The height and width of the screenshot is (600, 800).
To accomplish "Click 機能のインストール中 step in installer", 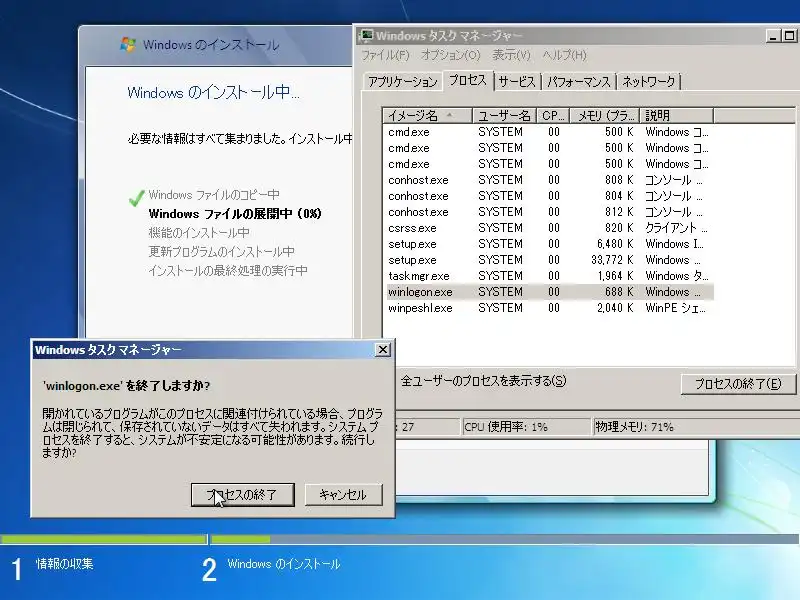I will pos(199,233).
